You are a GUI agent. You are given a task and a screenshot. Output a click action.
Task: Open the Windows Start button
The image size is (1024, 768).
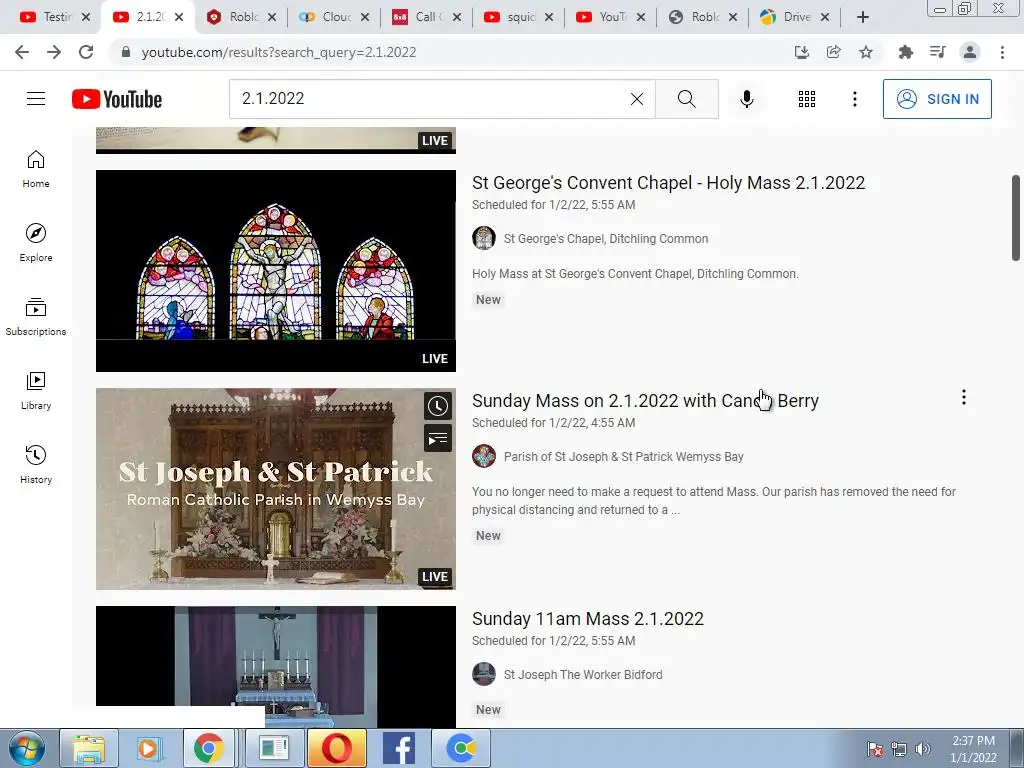[26, 748]
